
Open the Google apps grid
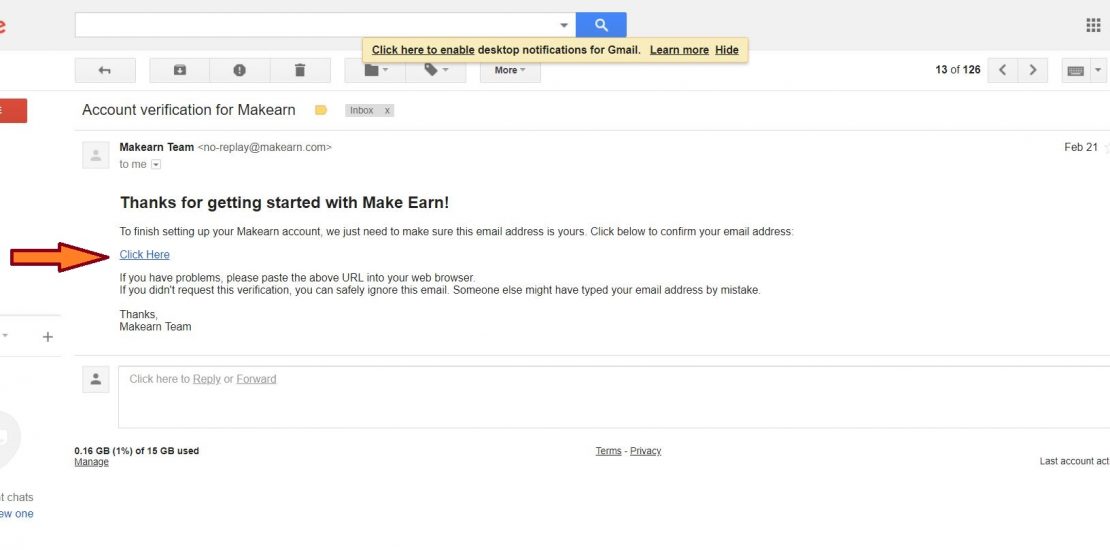1093,25
